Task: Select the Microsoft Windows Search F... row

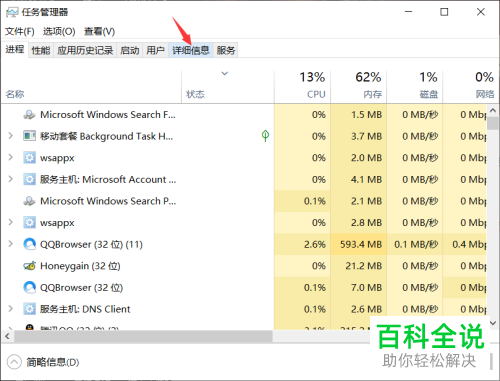Action: (243, 115)
